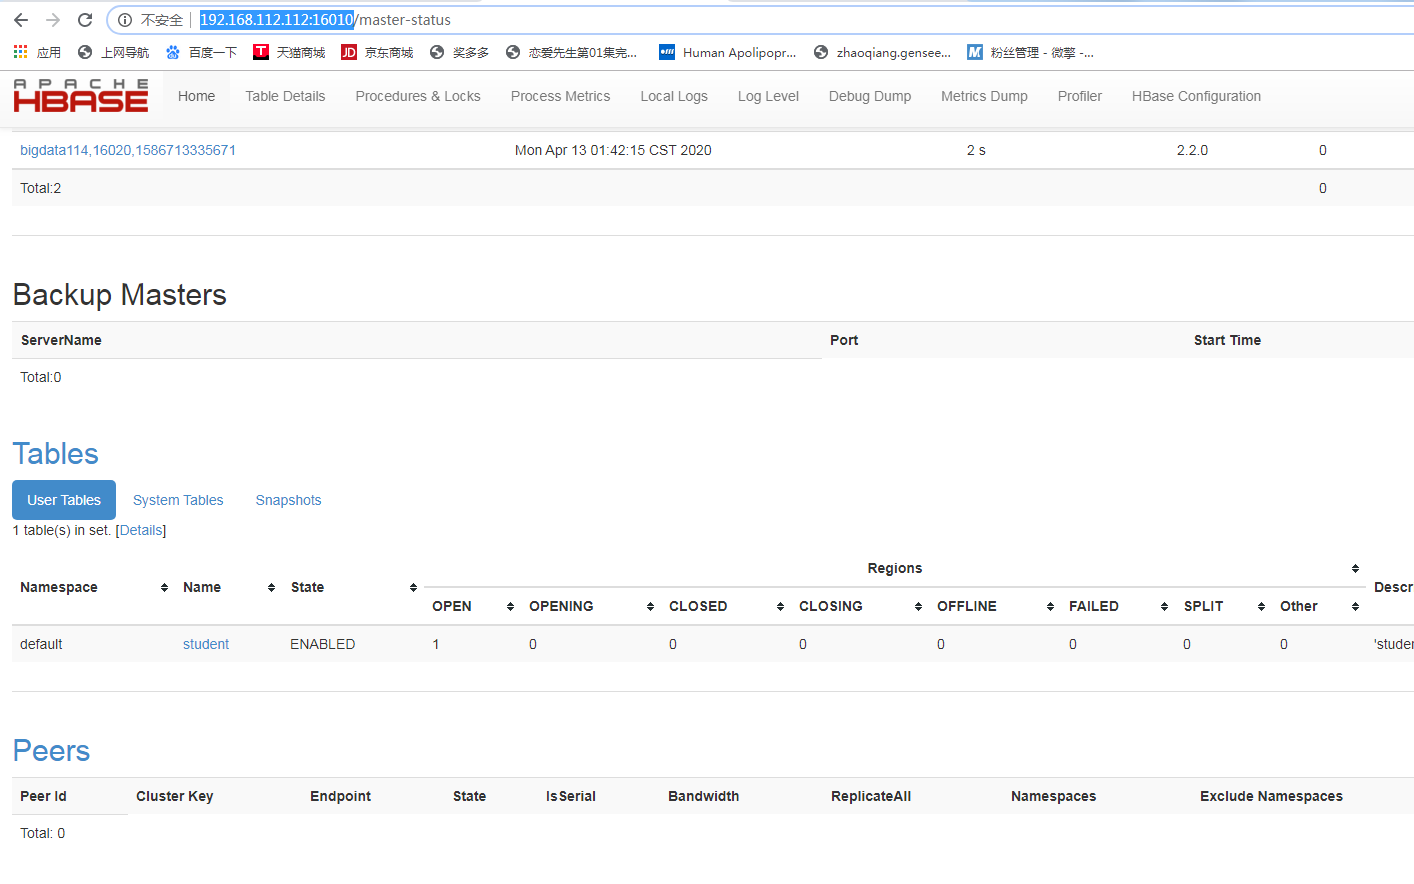Switch to the System Tables tab
This screenshot has height=884, width=1414.
178,500
